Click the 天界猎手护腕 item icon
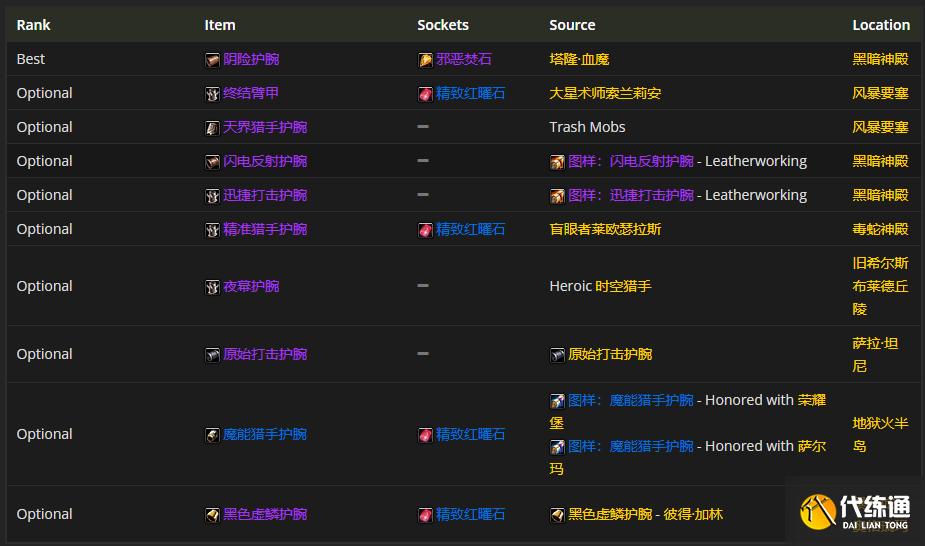 212,128
